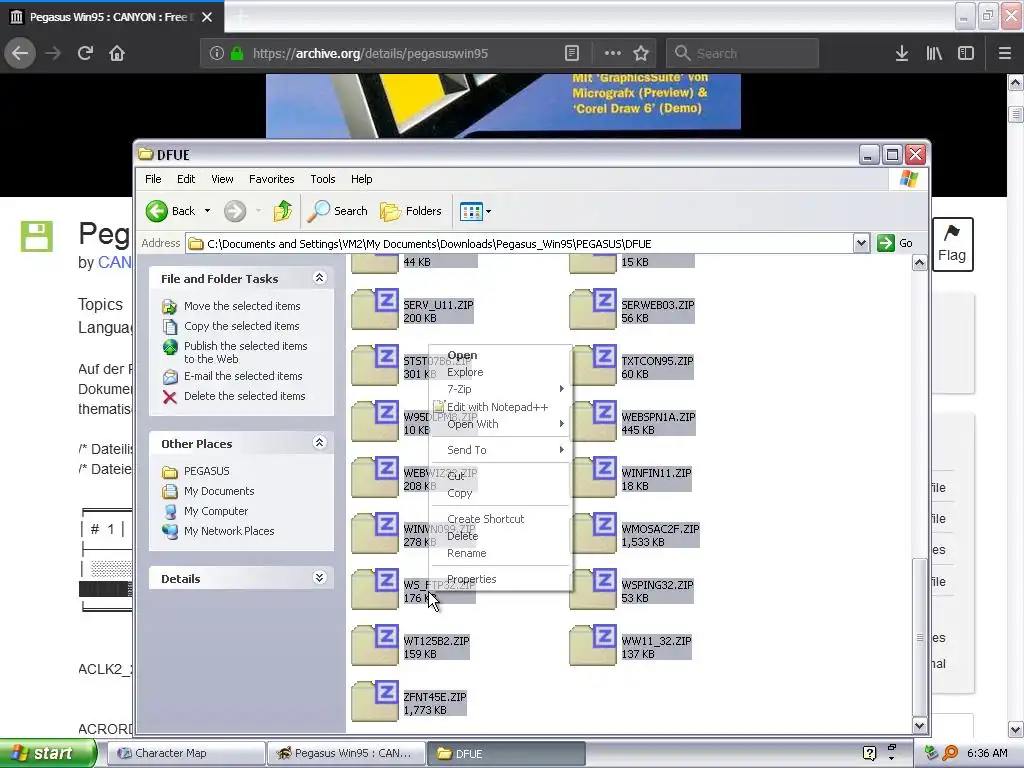Expand the Details panel

[x=319, y=578]
